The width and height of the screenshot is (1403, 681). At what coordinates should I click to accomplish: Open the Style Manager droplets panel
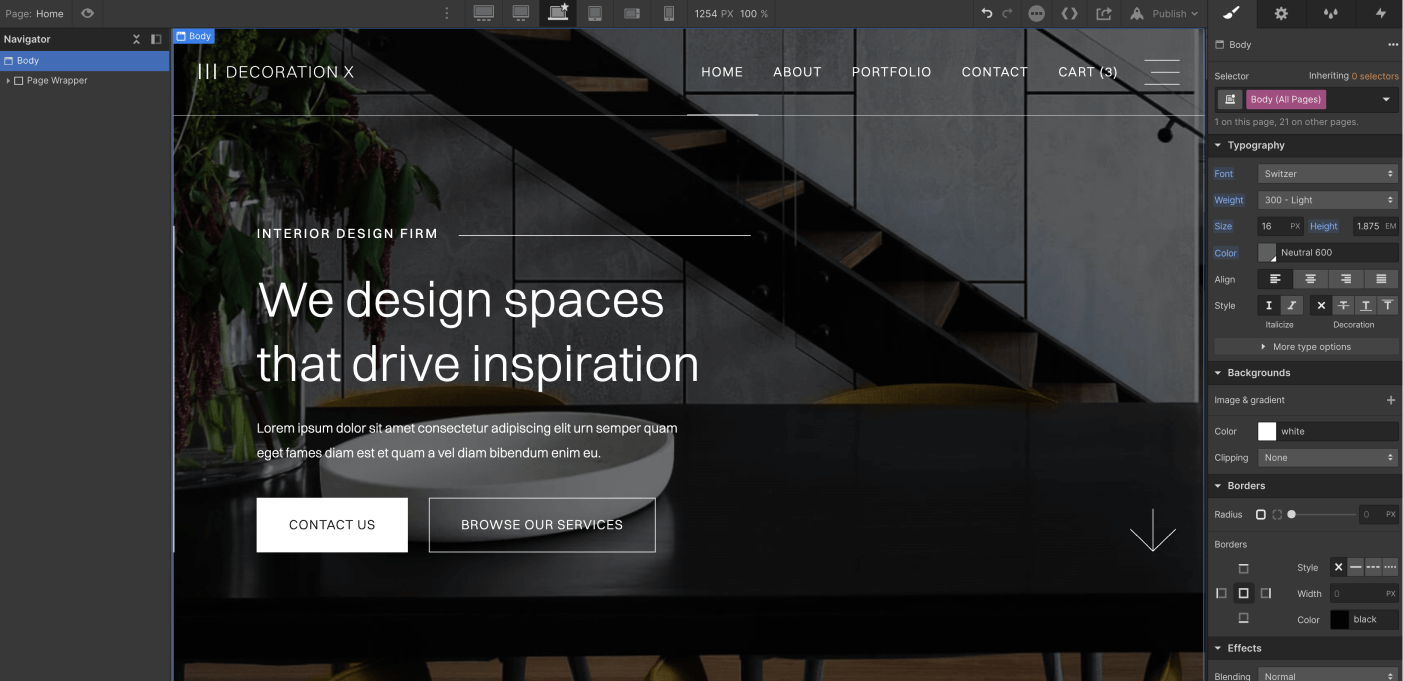click(x=1329, y=14)
